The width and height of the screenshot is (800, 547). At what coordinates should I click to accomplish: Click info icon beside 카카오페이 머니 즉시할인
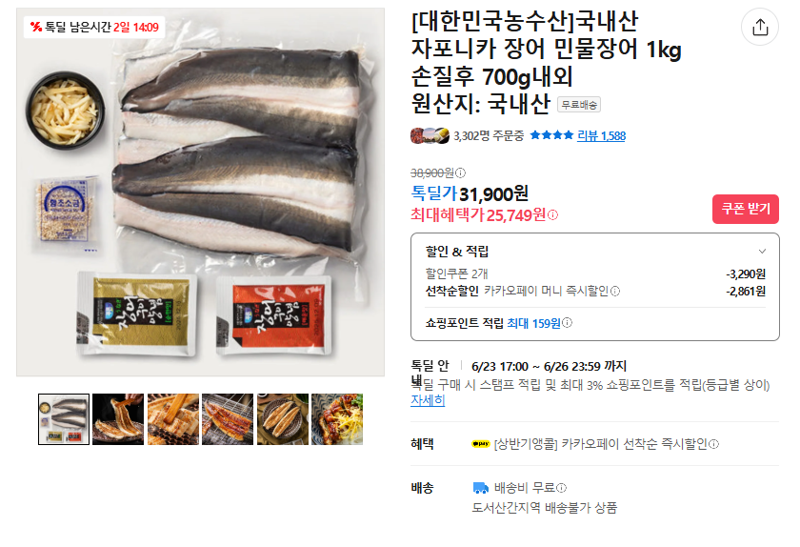[615, 291]
